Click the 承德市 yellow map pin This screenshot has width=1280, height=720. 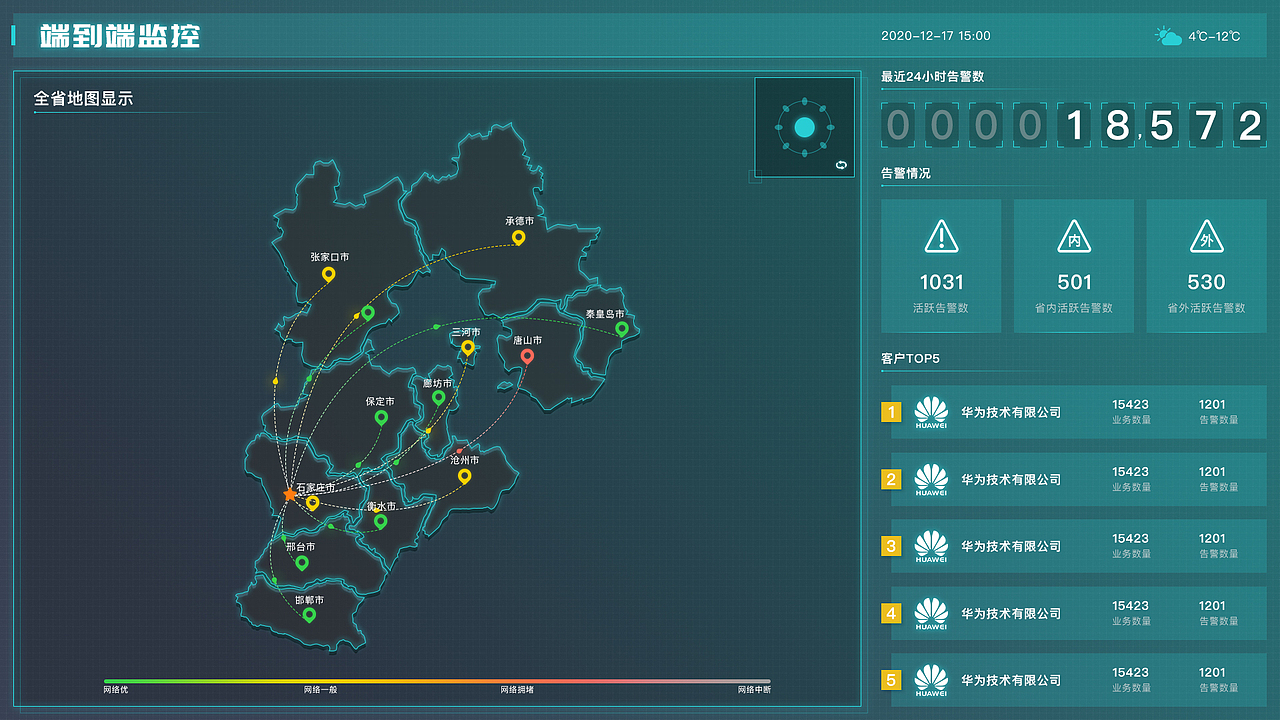click(518, 237)
